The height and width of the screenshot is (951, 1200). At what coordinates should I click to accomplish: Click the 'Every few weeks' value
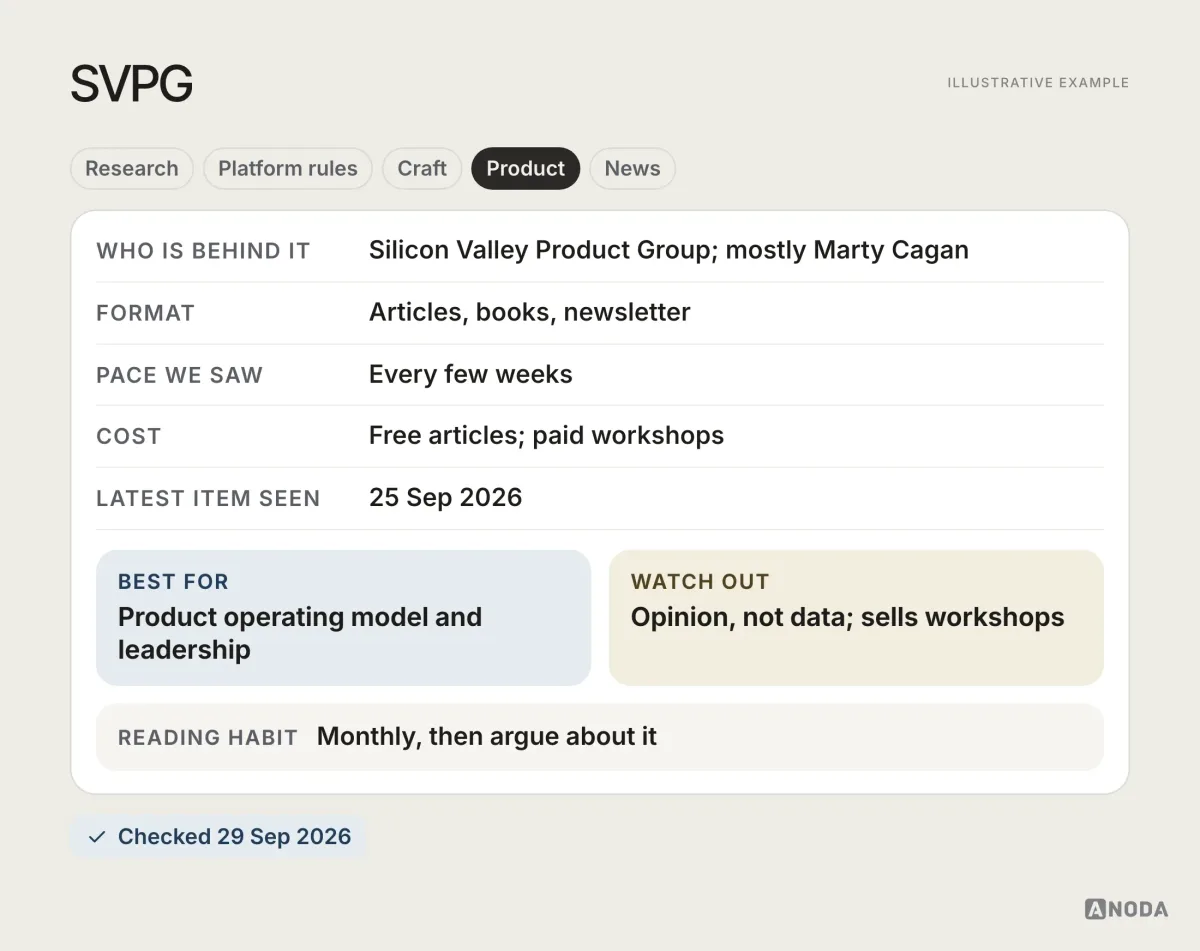point(471,374)
